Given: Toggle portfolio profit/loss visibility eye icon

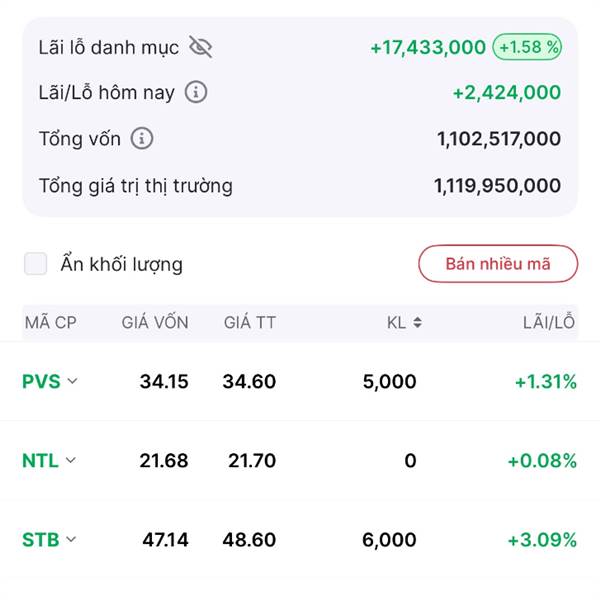Looking at the screenshot, I should 201,47.
